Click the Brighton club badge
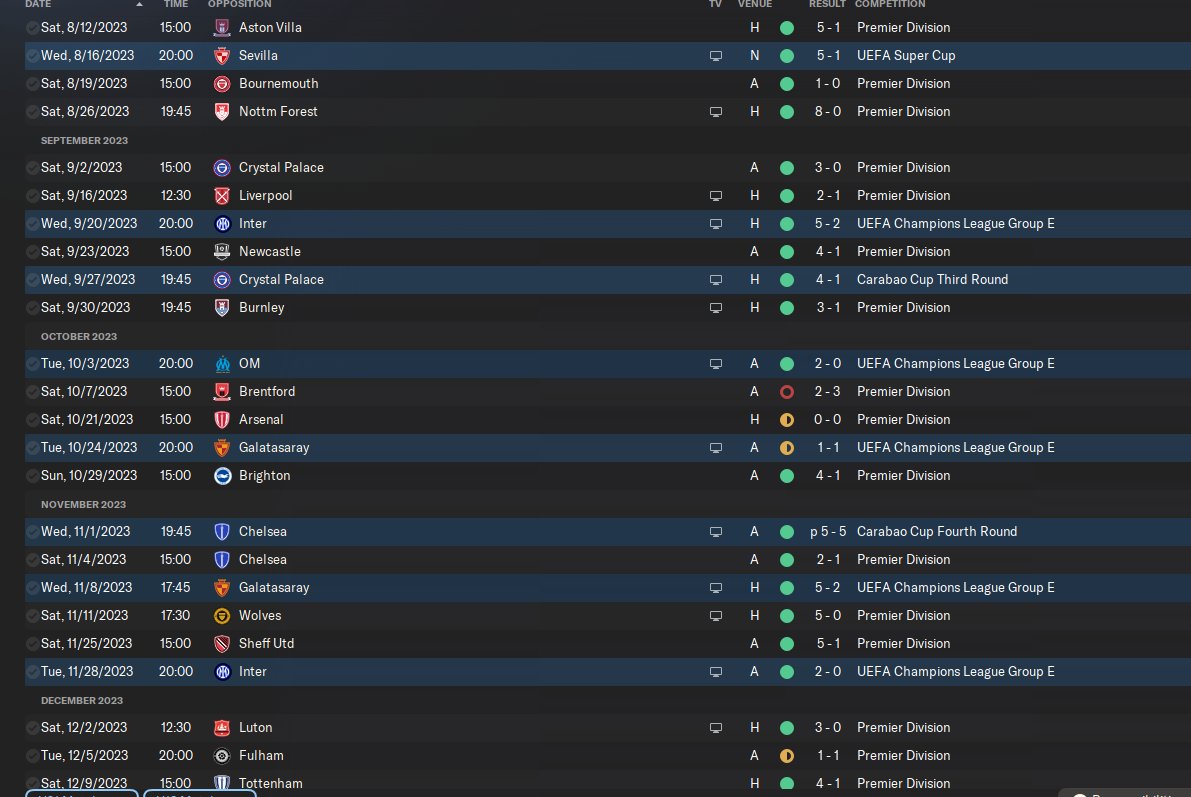 point(222,476)
